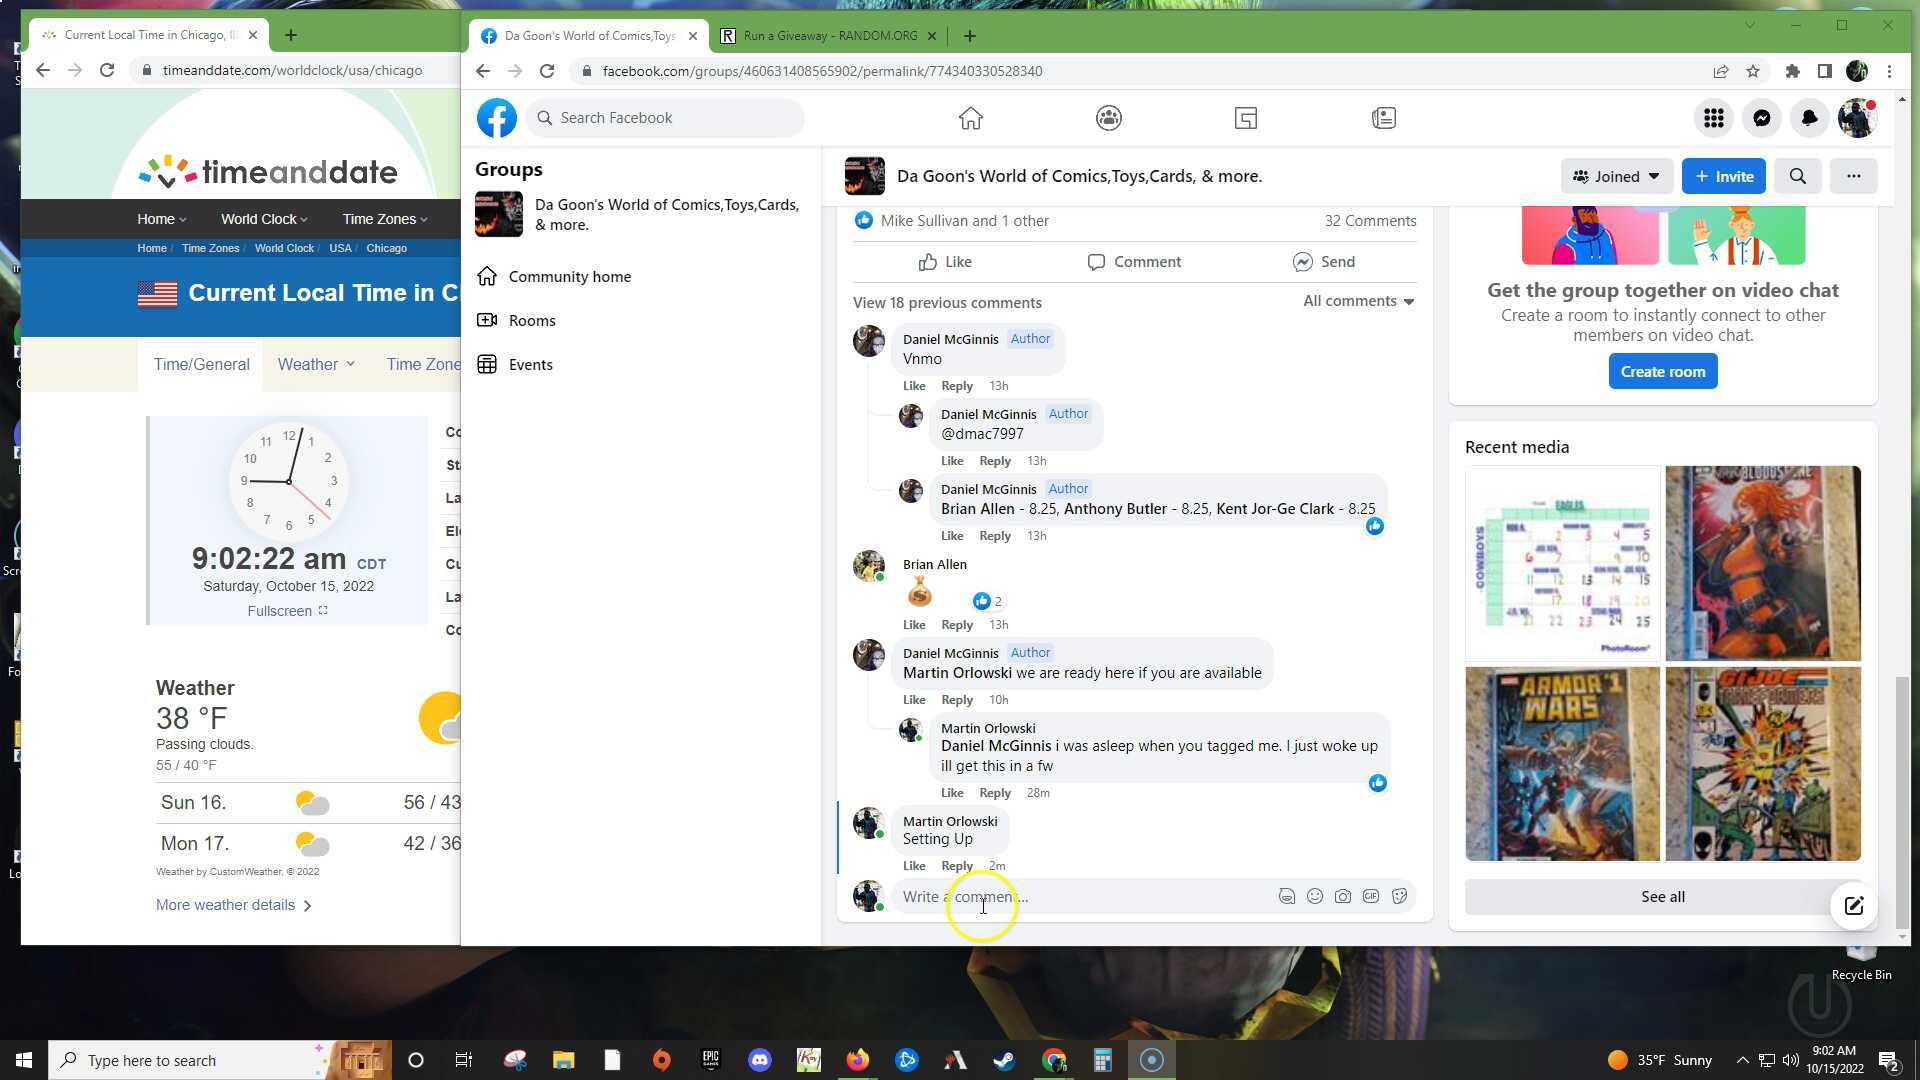Open Facebook Messenger icon

click(1761, 118)
